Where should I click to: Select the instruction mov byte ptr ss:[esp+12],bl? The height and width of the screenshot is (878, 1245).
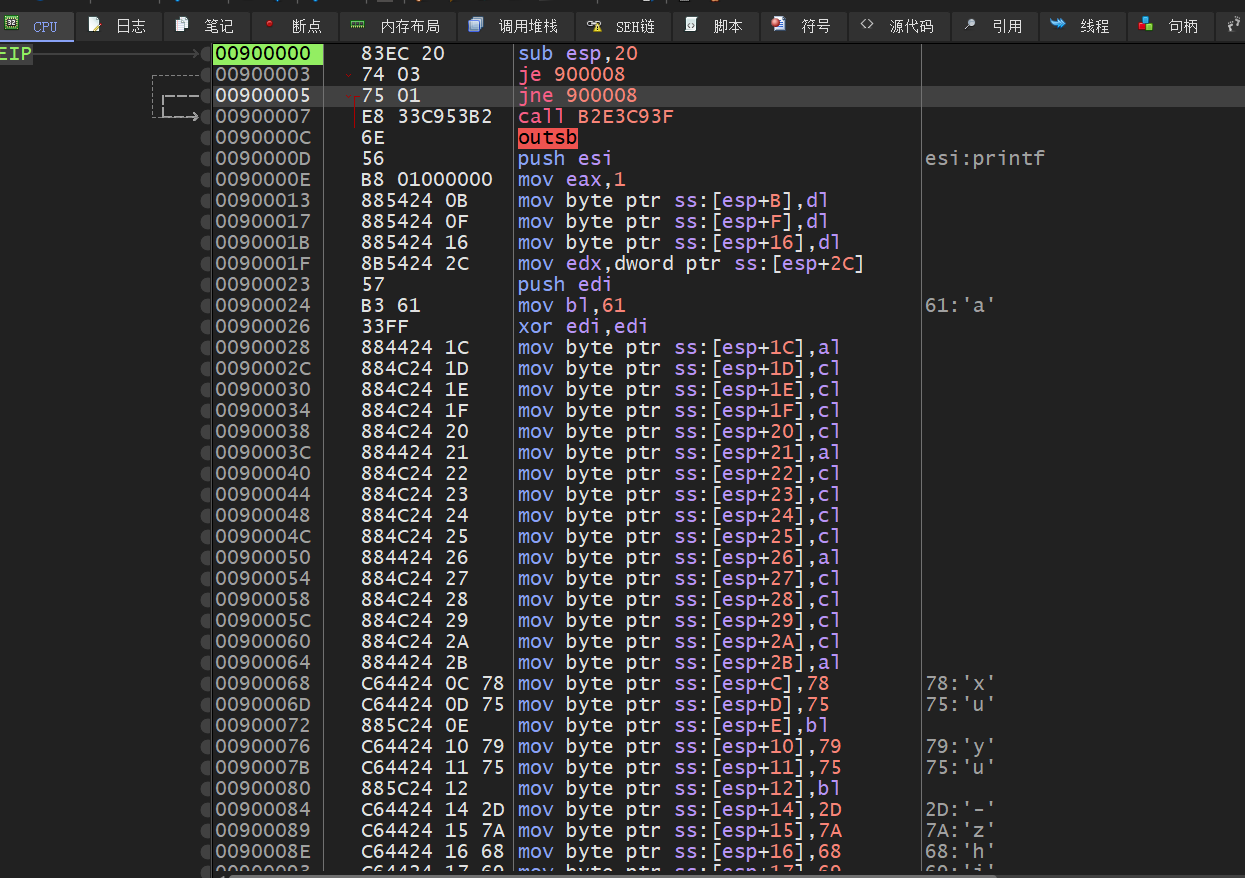click(x=679, y=788)
